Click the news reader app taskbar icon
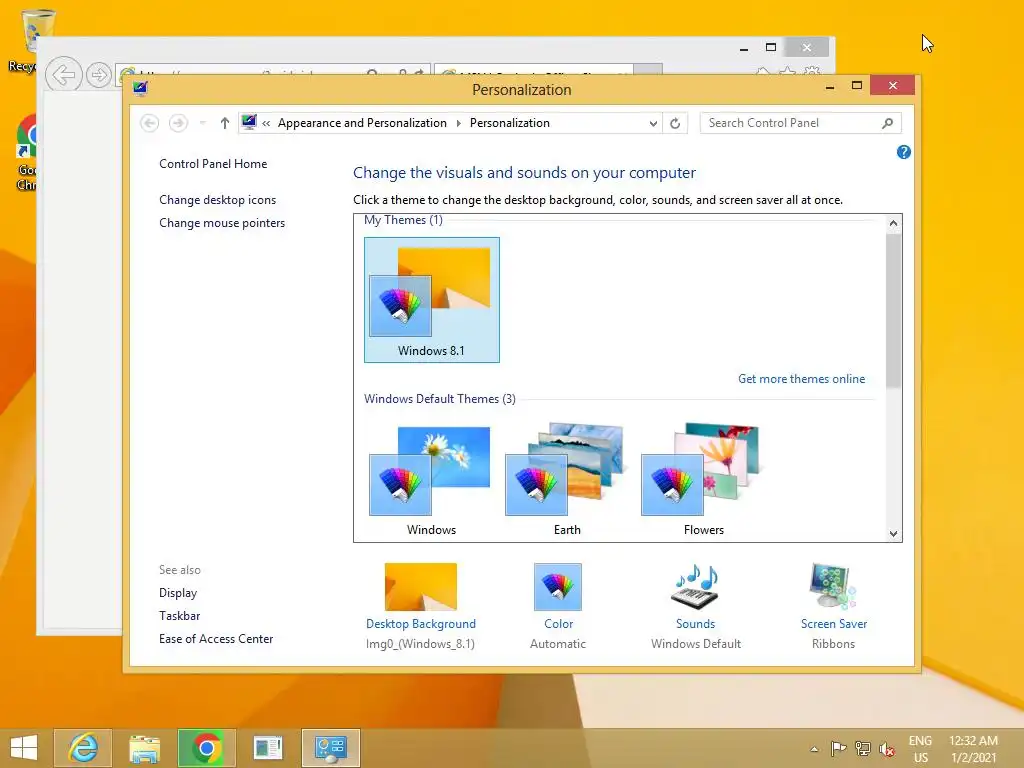 coord(268,748)
